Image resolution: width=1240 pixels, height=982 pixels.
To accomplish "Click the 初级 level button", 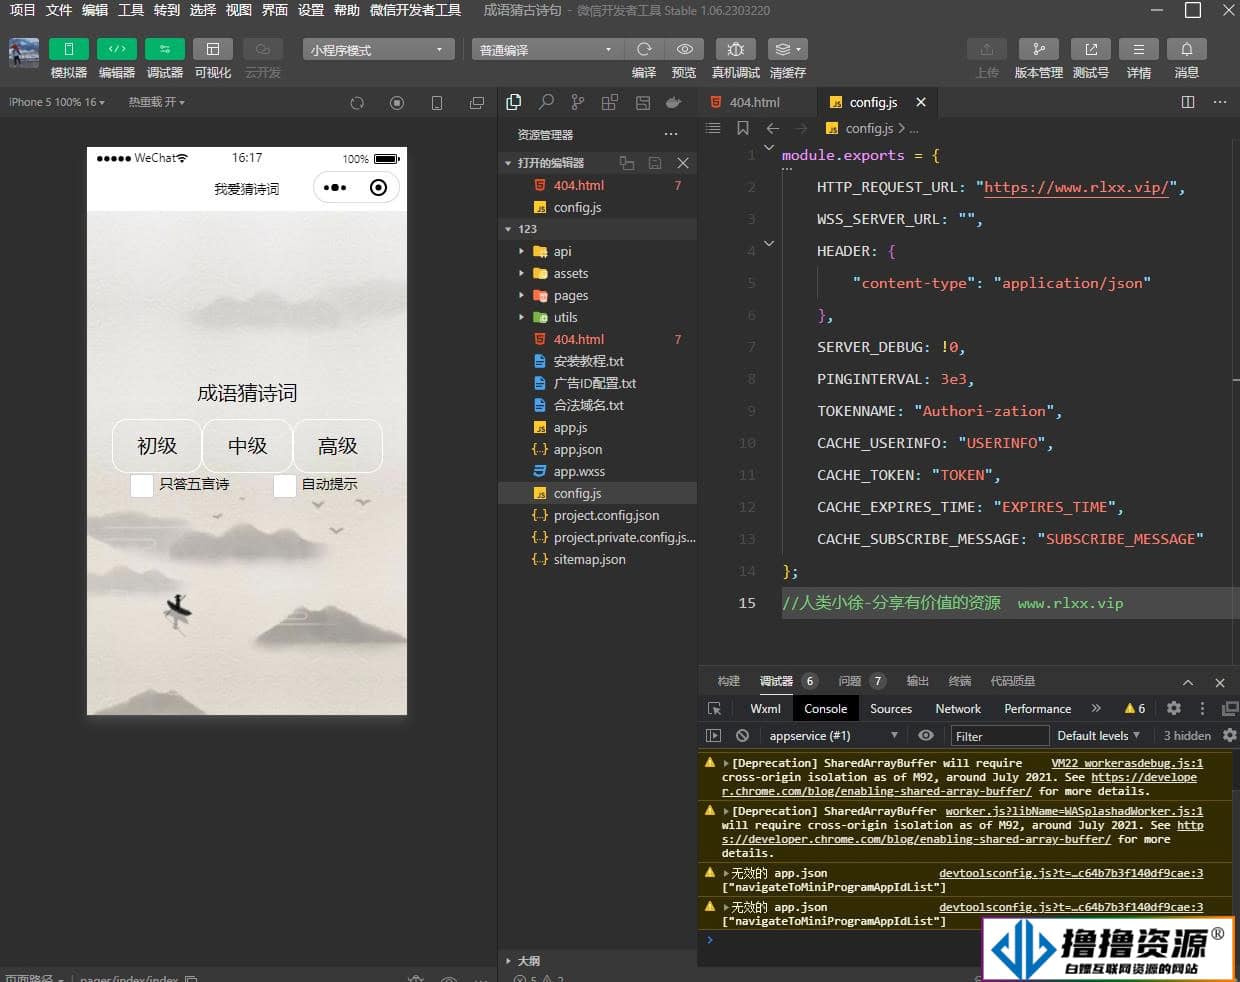I will pos(157,446).
